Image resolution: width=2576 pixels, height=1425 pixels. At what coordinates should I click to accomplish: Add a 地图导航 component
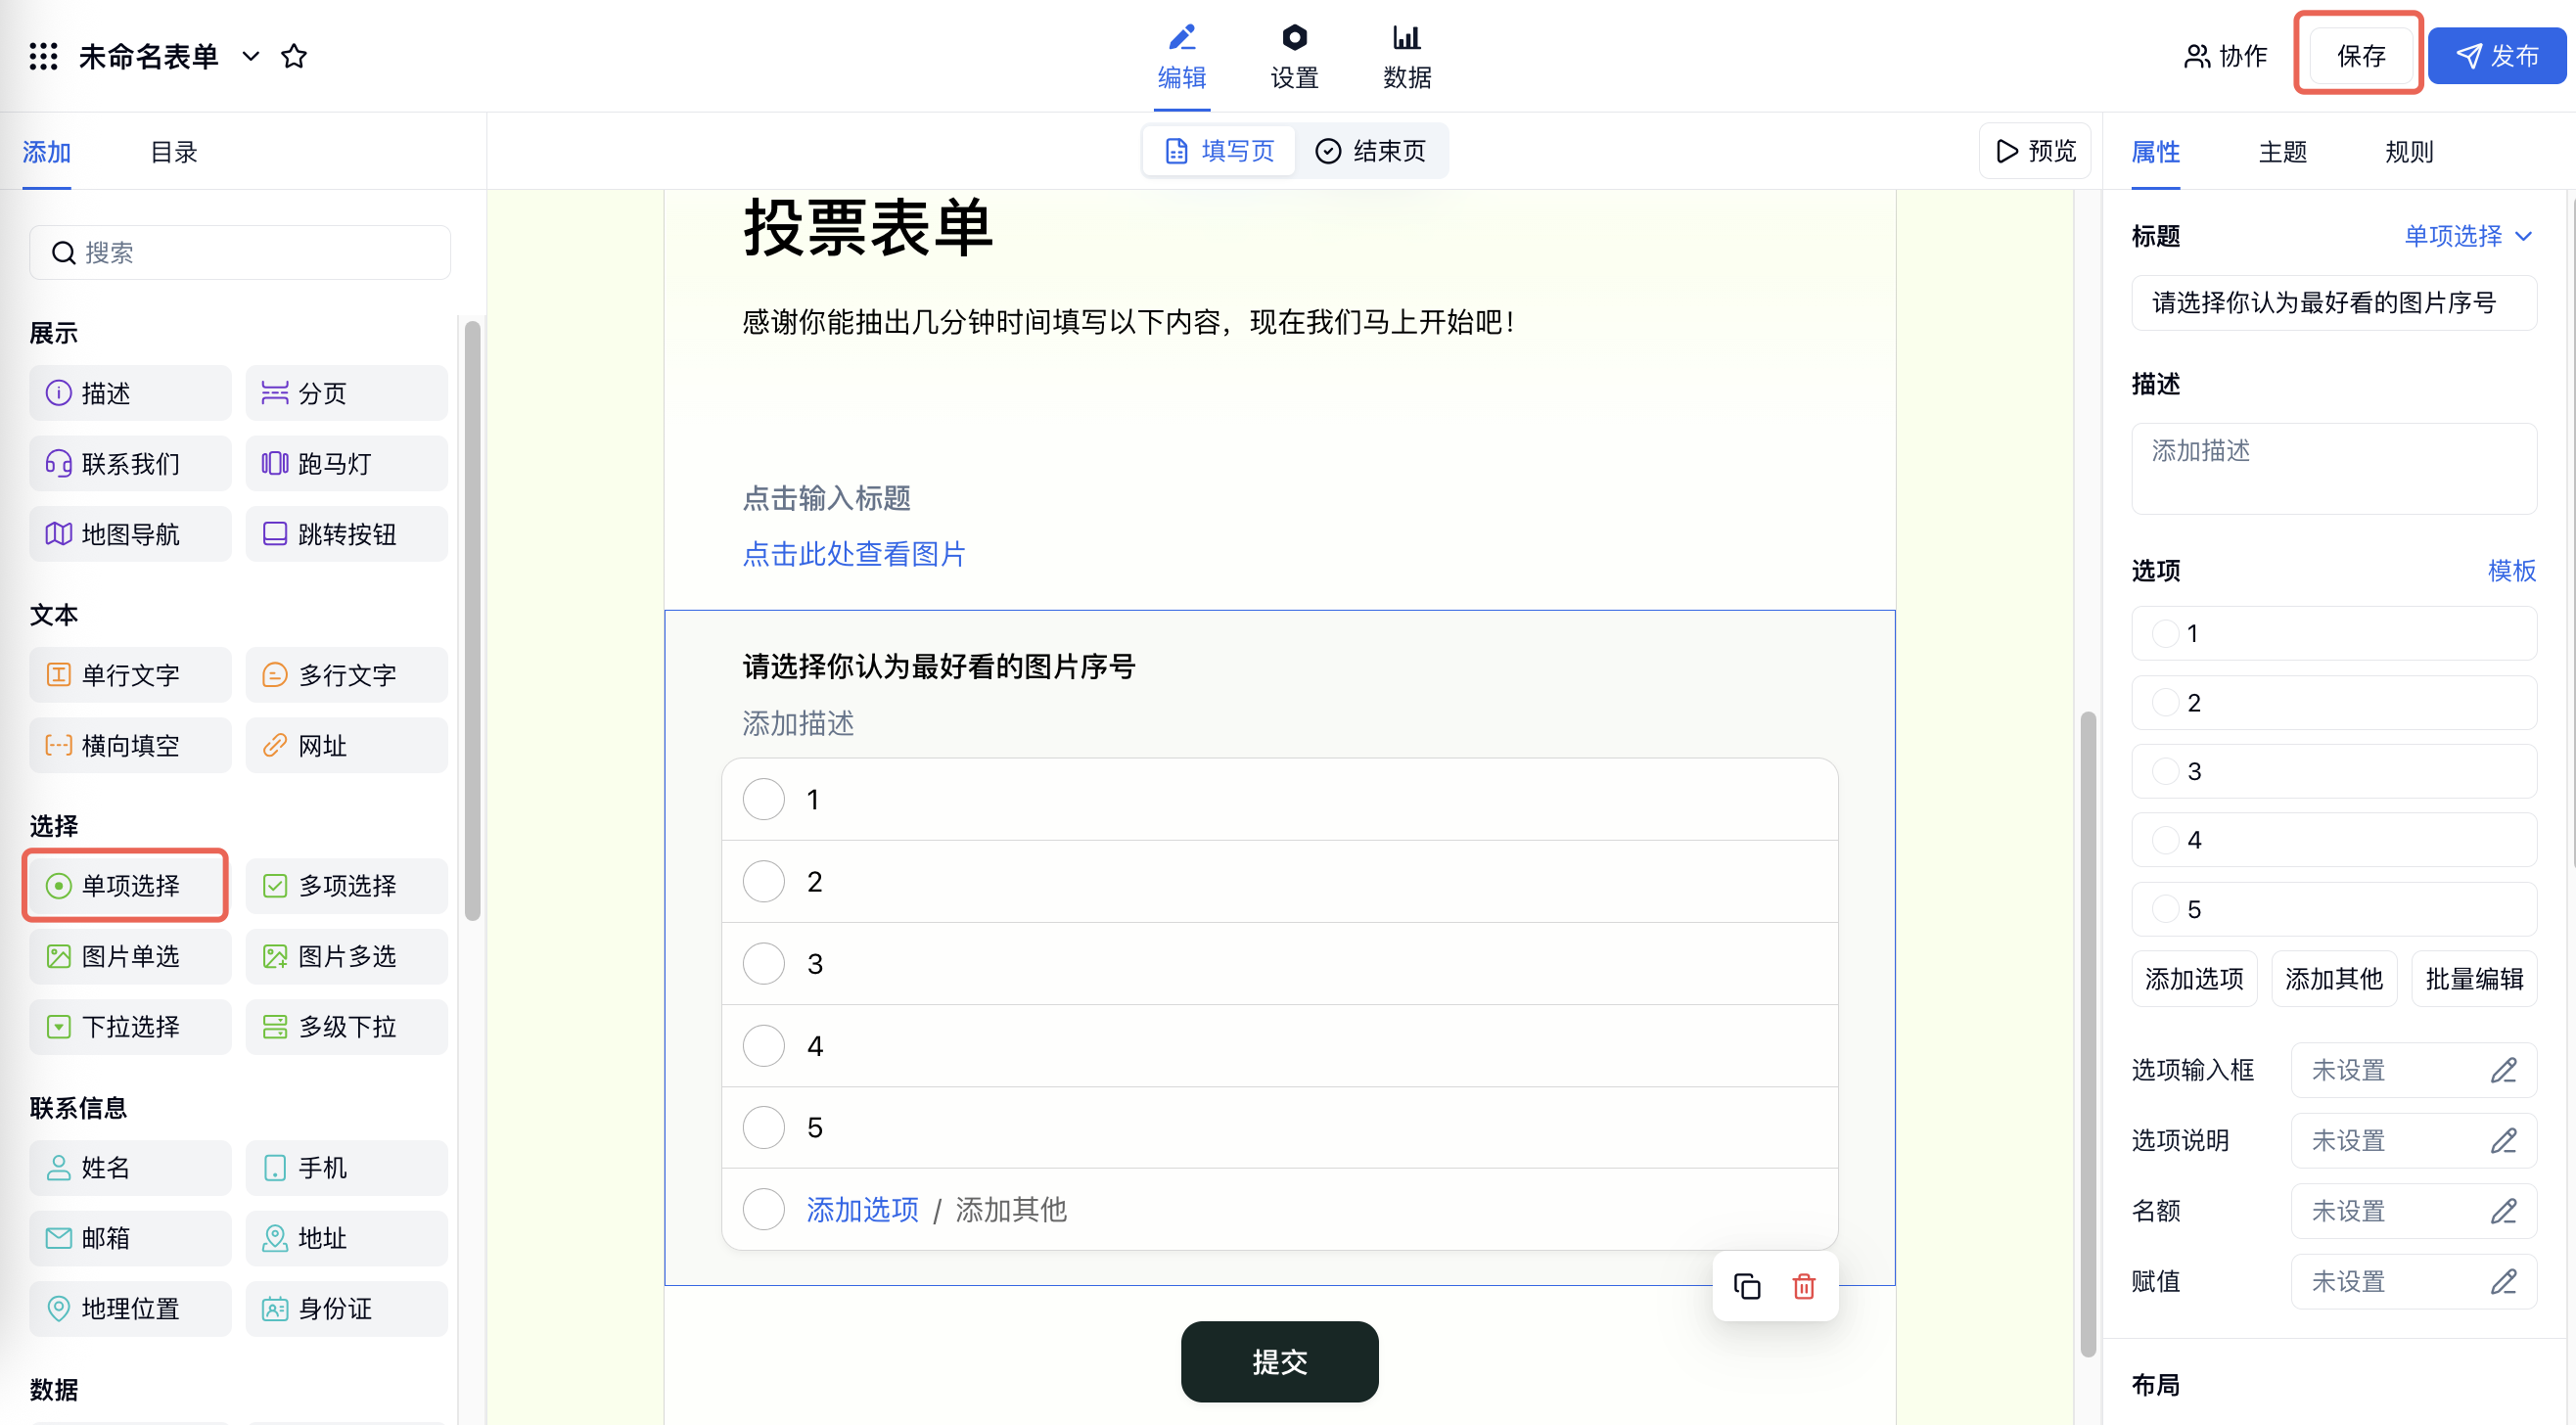130,534
